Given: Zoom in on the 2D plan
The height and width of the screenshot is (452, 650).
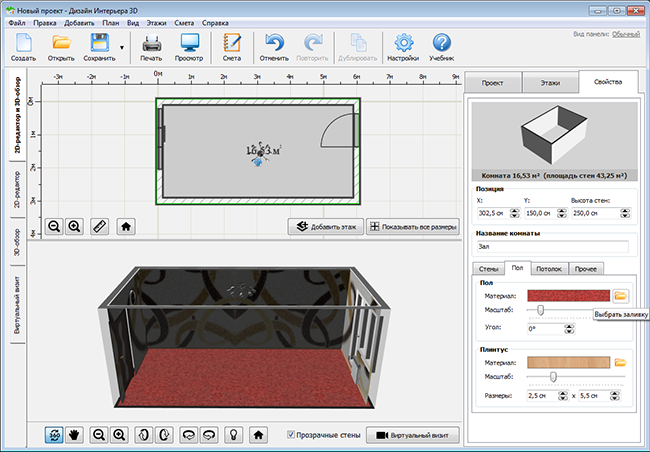Looking at the screenshot, I should (x=75, y=226).
